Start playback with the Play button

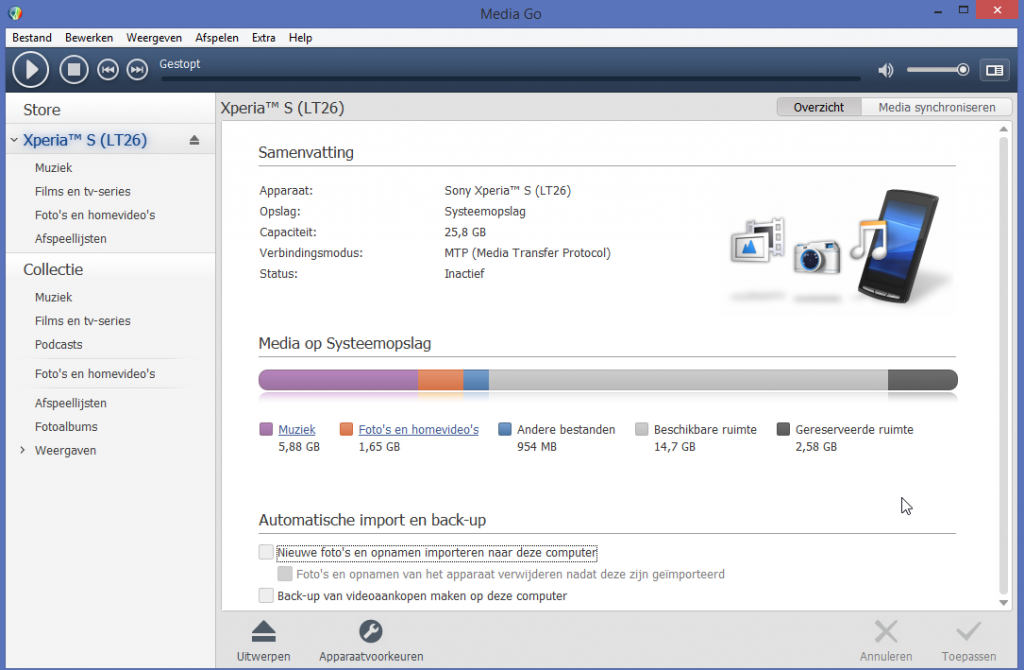[31, 69]
